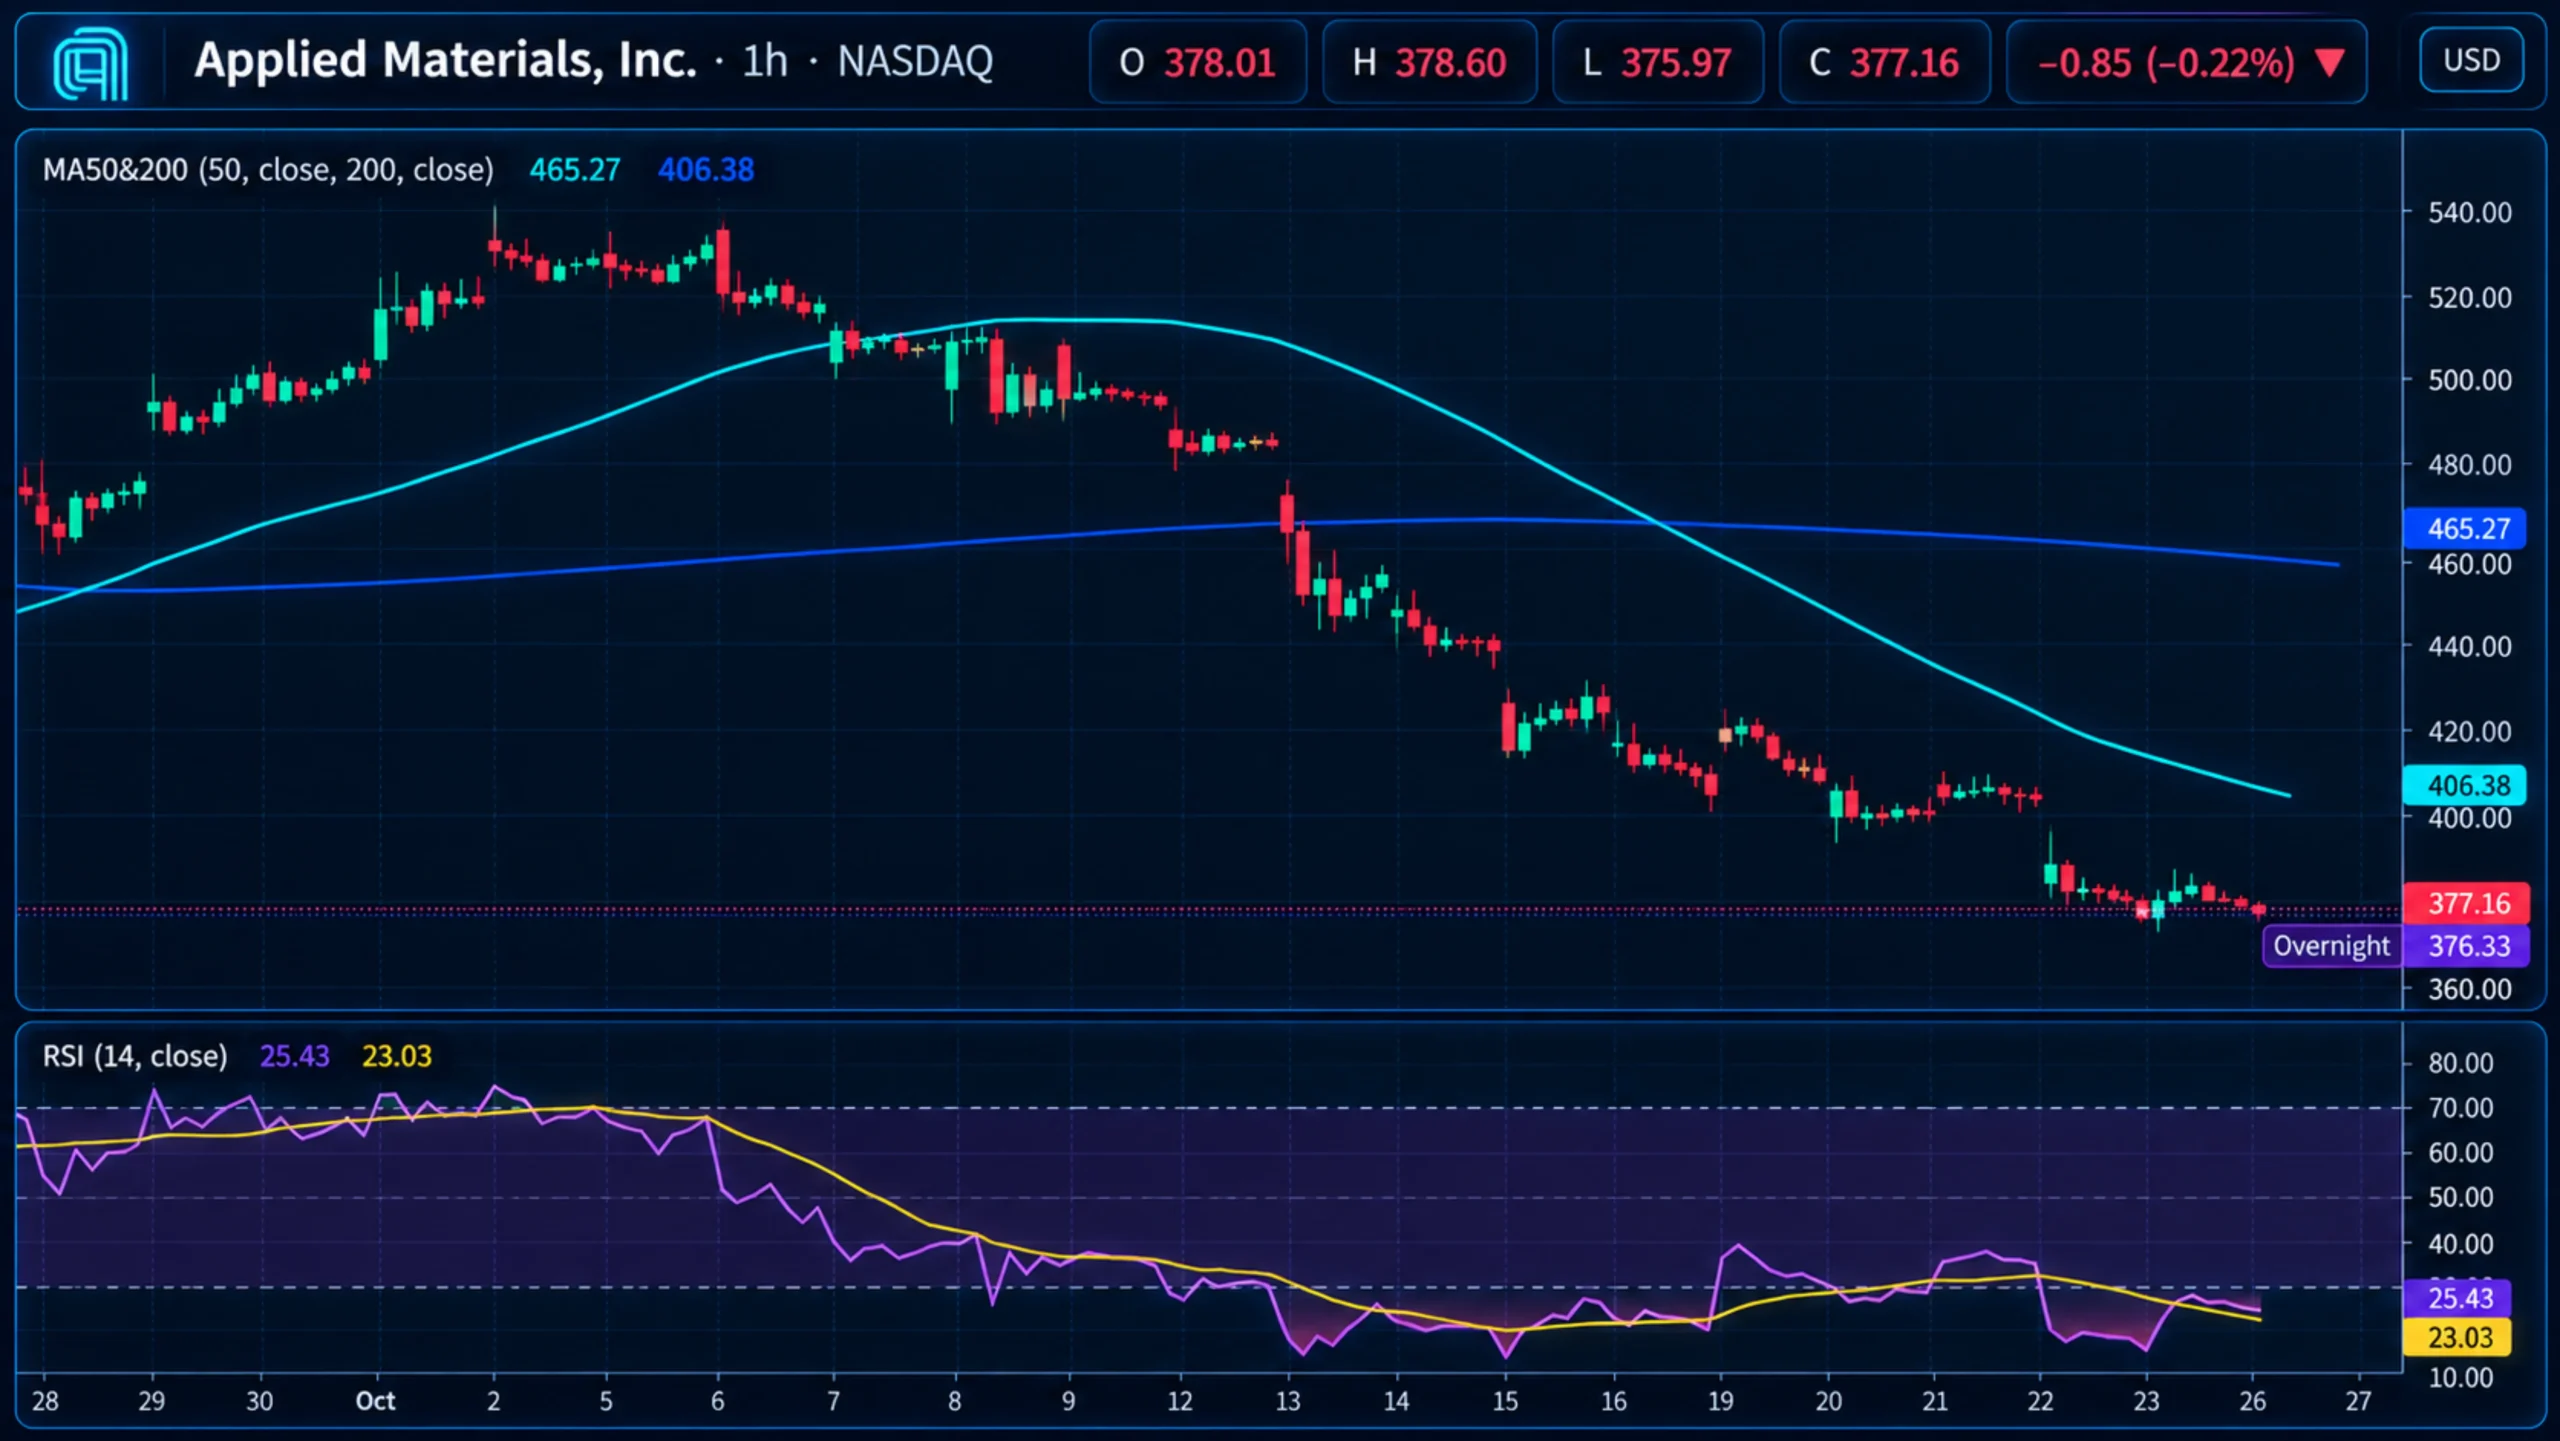The width and height of the screenshot is (2560, 1441).
Task: Open the USD currency selector
Action: click(x=2471, y=61)
